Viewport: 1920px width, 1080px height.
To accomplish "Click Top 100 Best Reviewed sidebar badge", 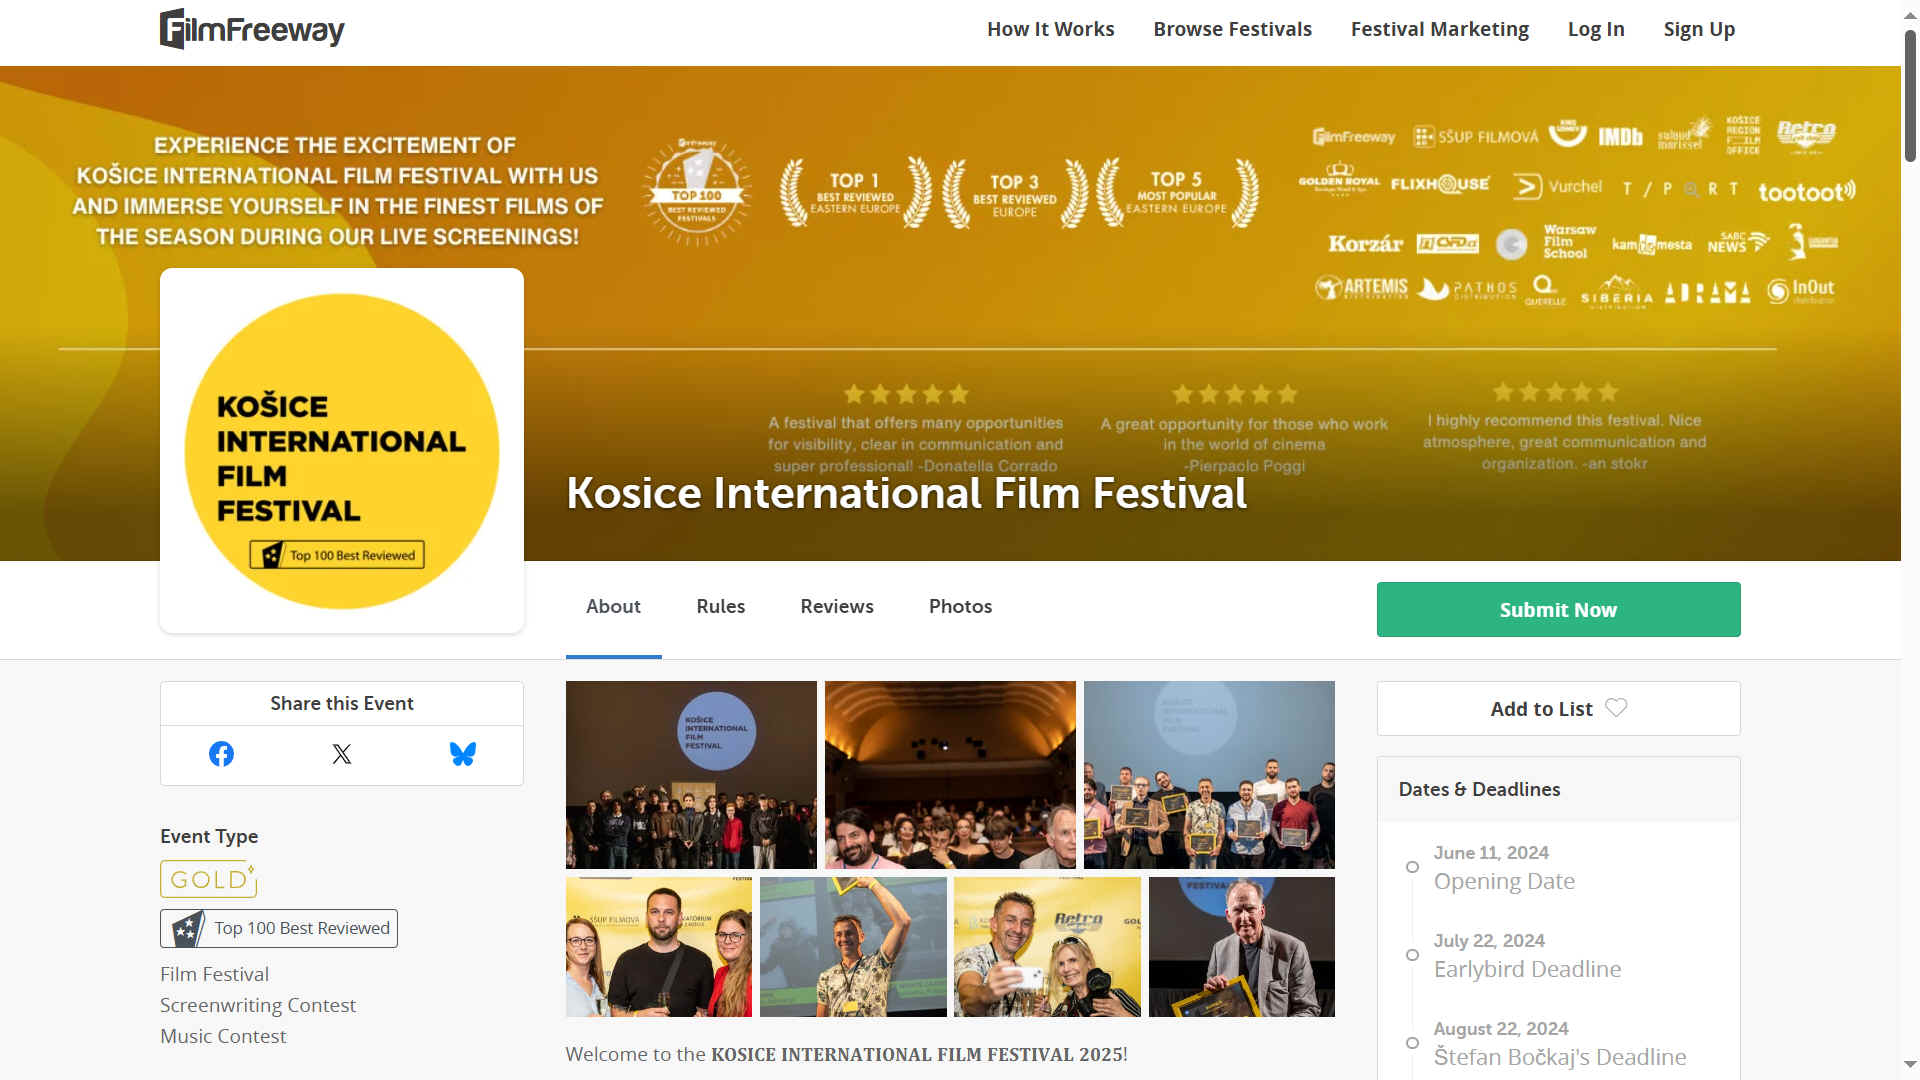I will pyautogui.click(x=279, y=928).
